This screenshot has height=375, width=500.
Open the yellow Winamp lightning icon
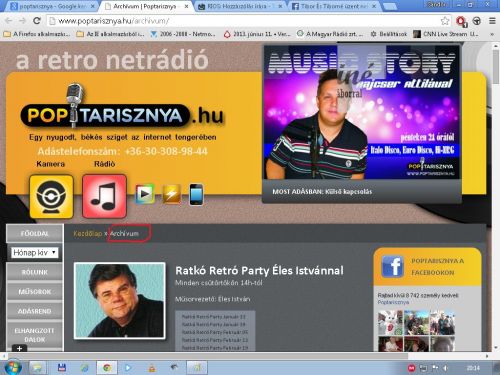[x=172, y=194]
